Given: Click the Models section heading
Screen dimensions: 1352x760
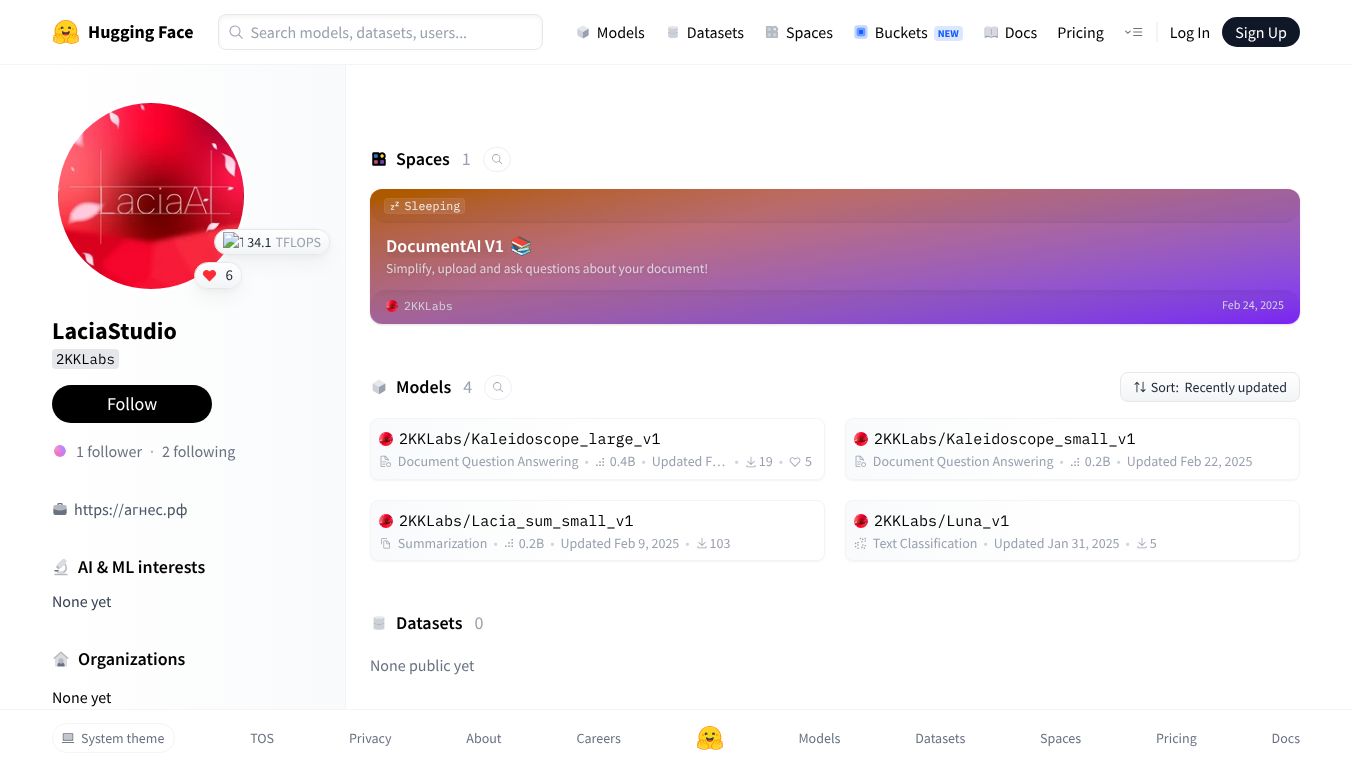Looking at the screenshot, I should click(x=423, y=387).
